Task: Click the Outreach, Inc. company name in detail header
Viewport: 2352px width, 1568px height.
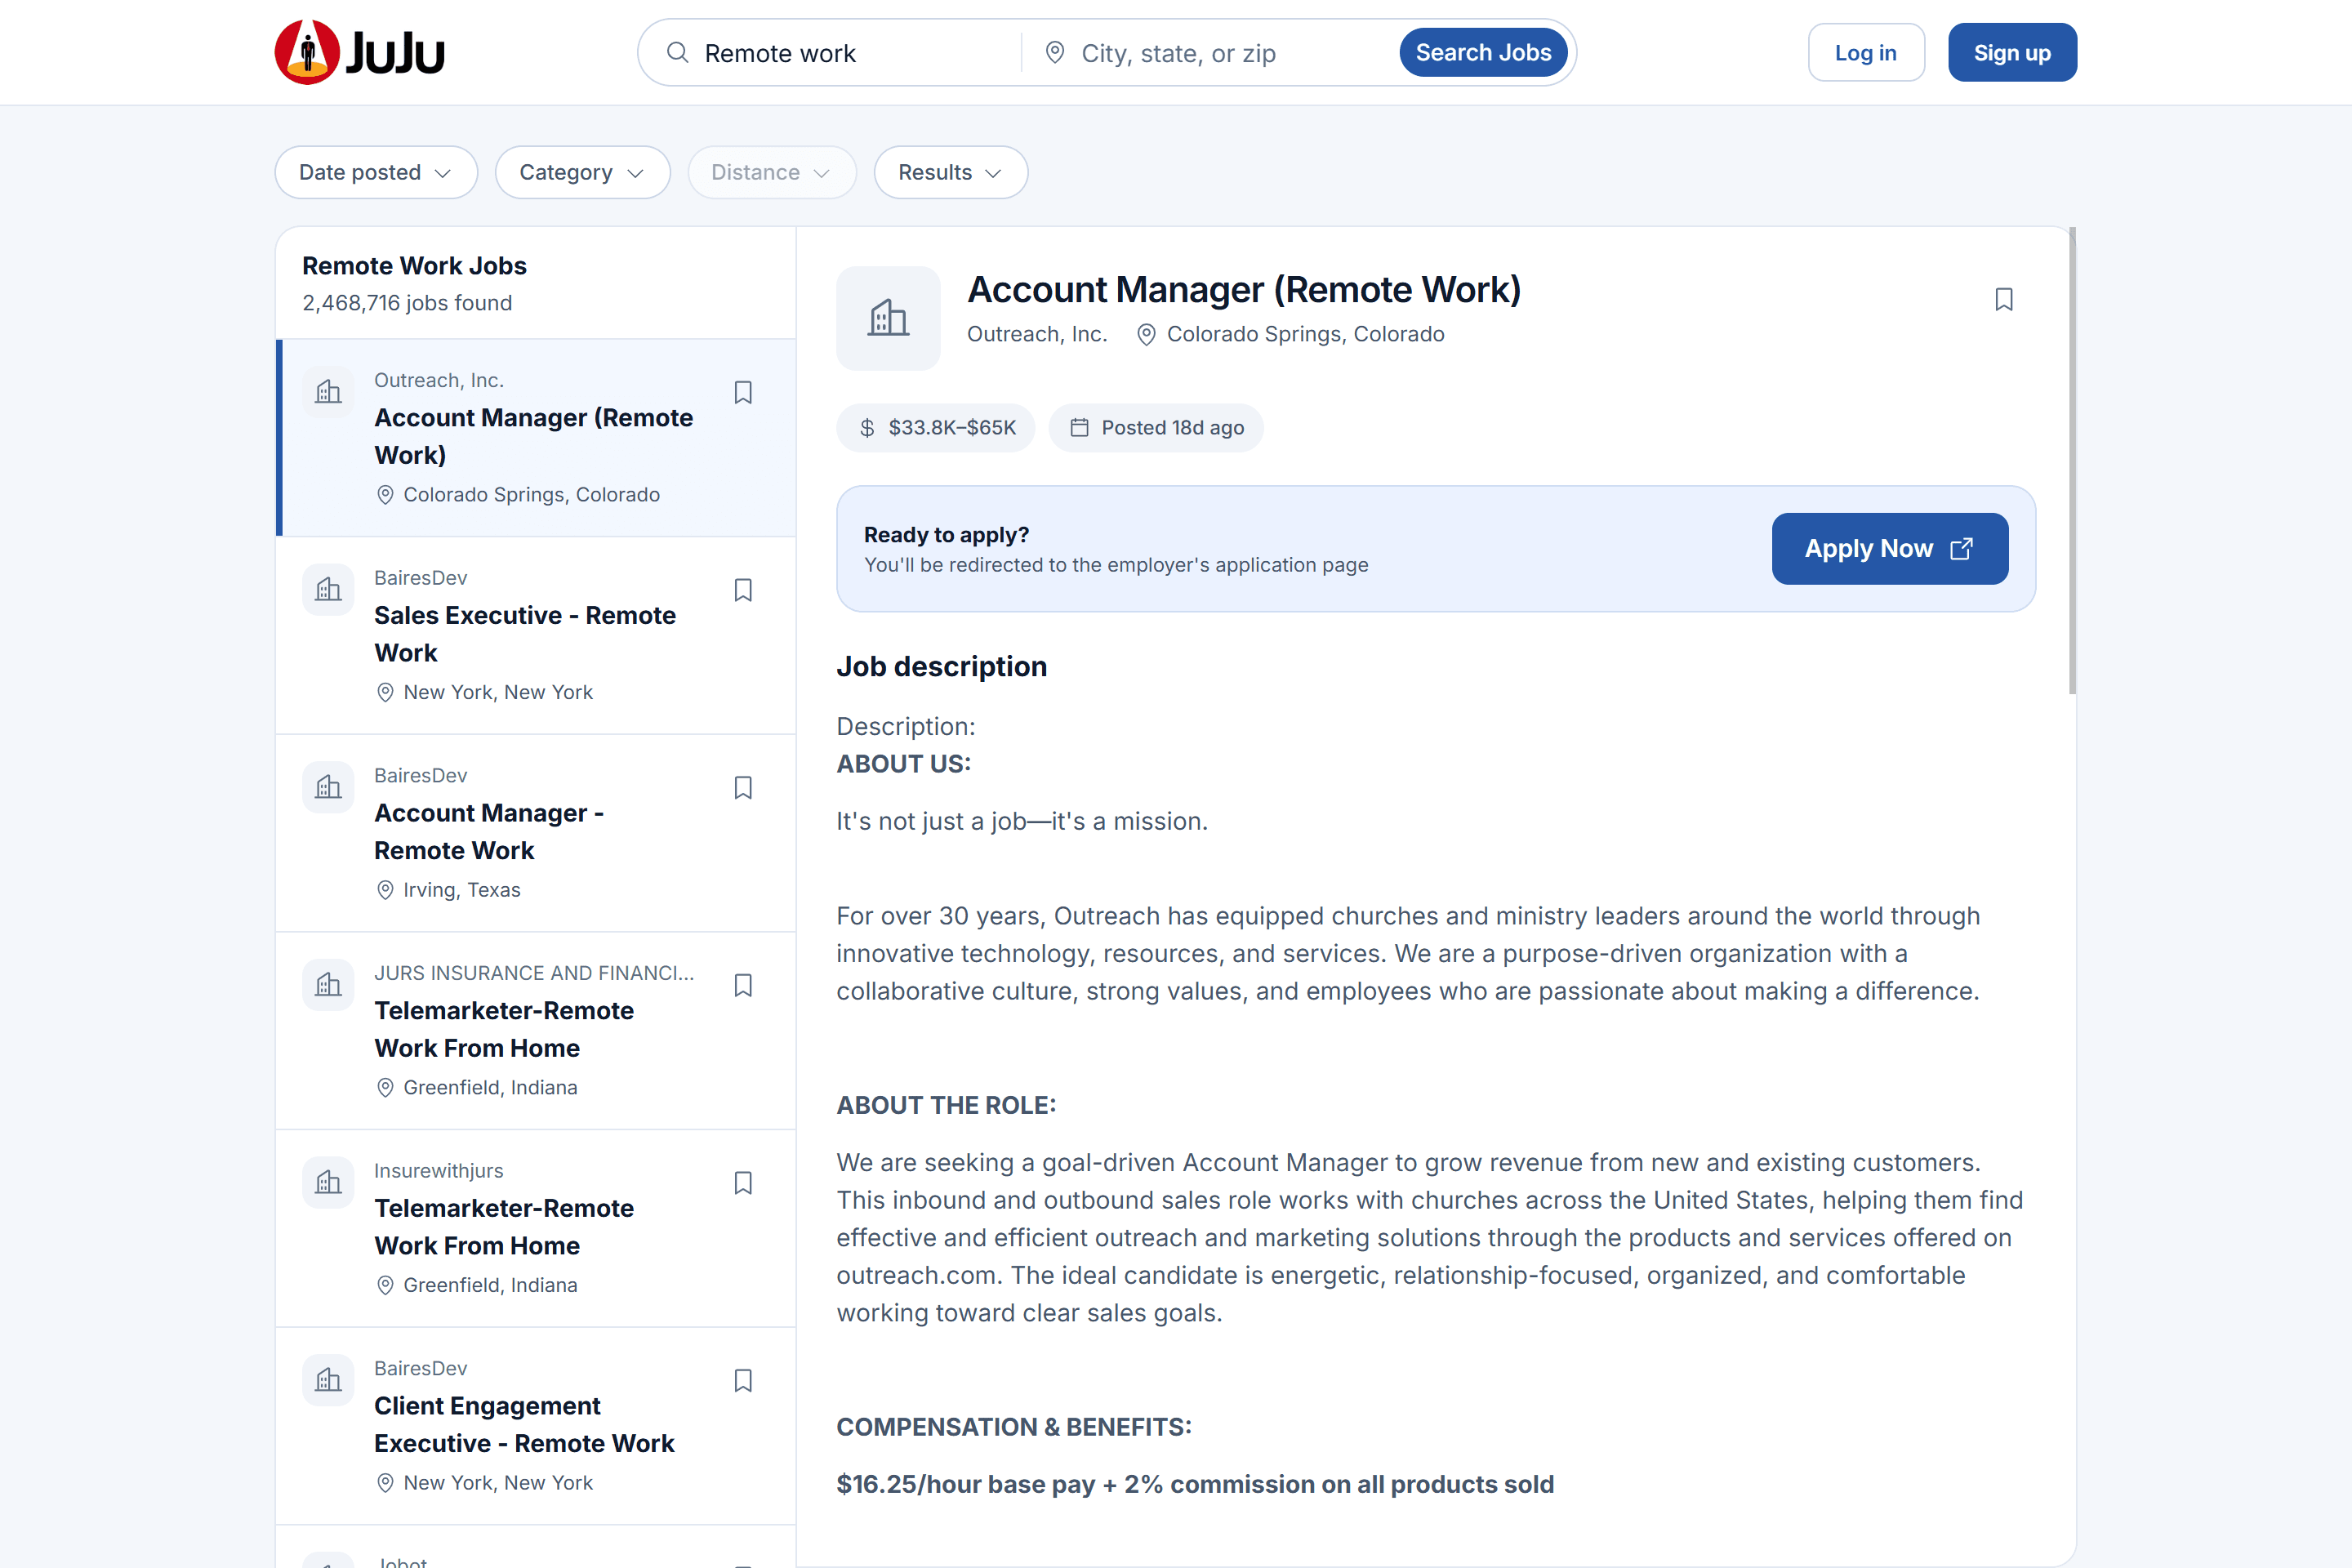Action: [x=1037, y=334]
